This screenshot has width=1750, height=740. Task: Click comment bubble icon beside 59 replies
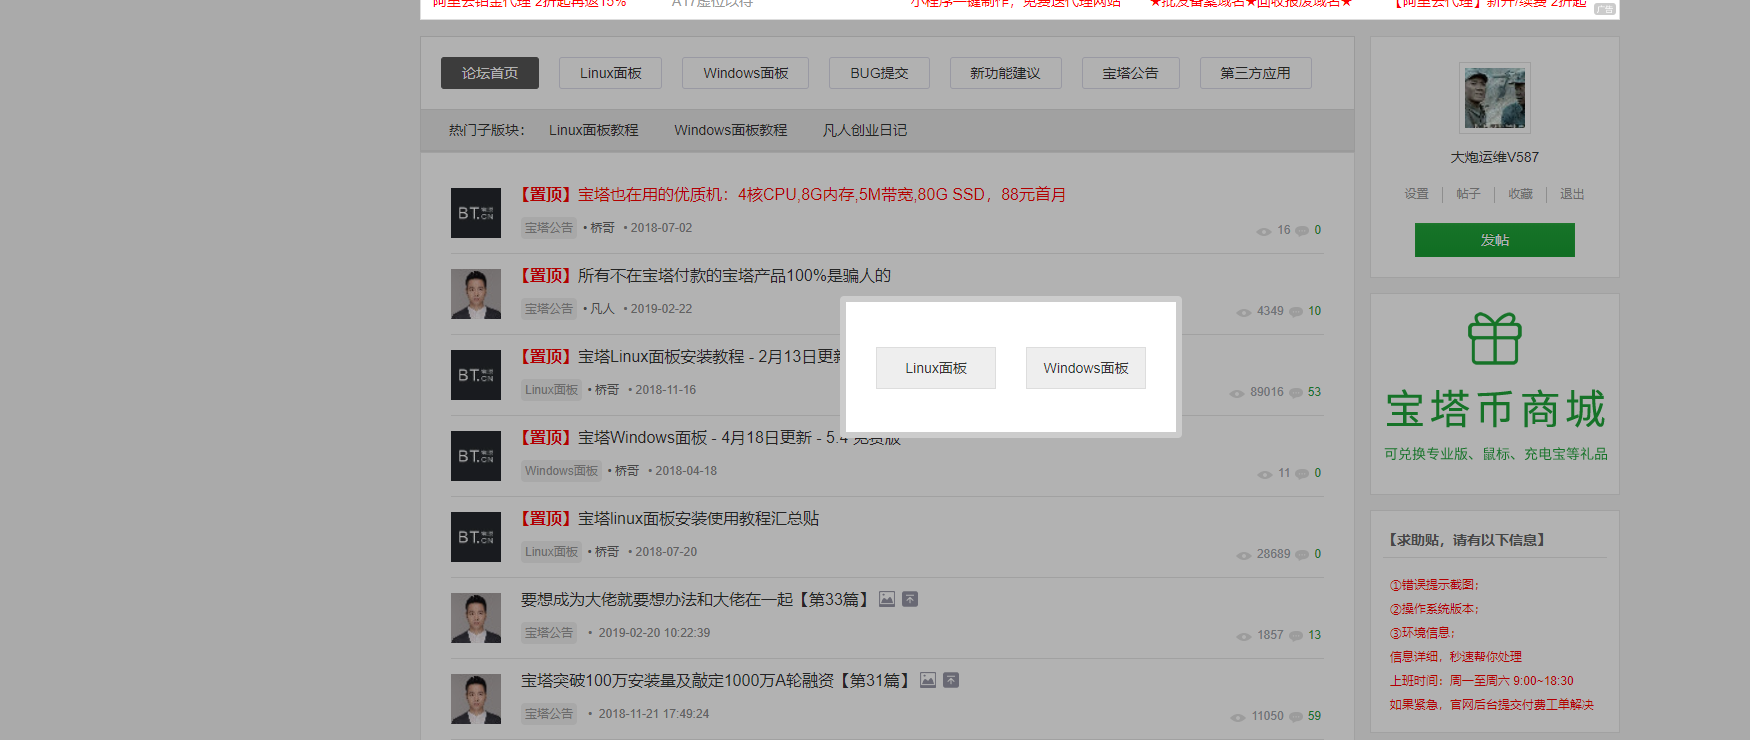[x=1296, y=717]
